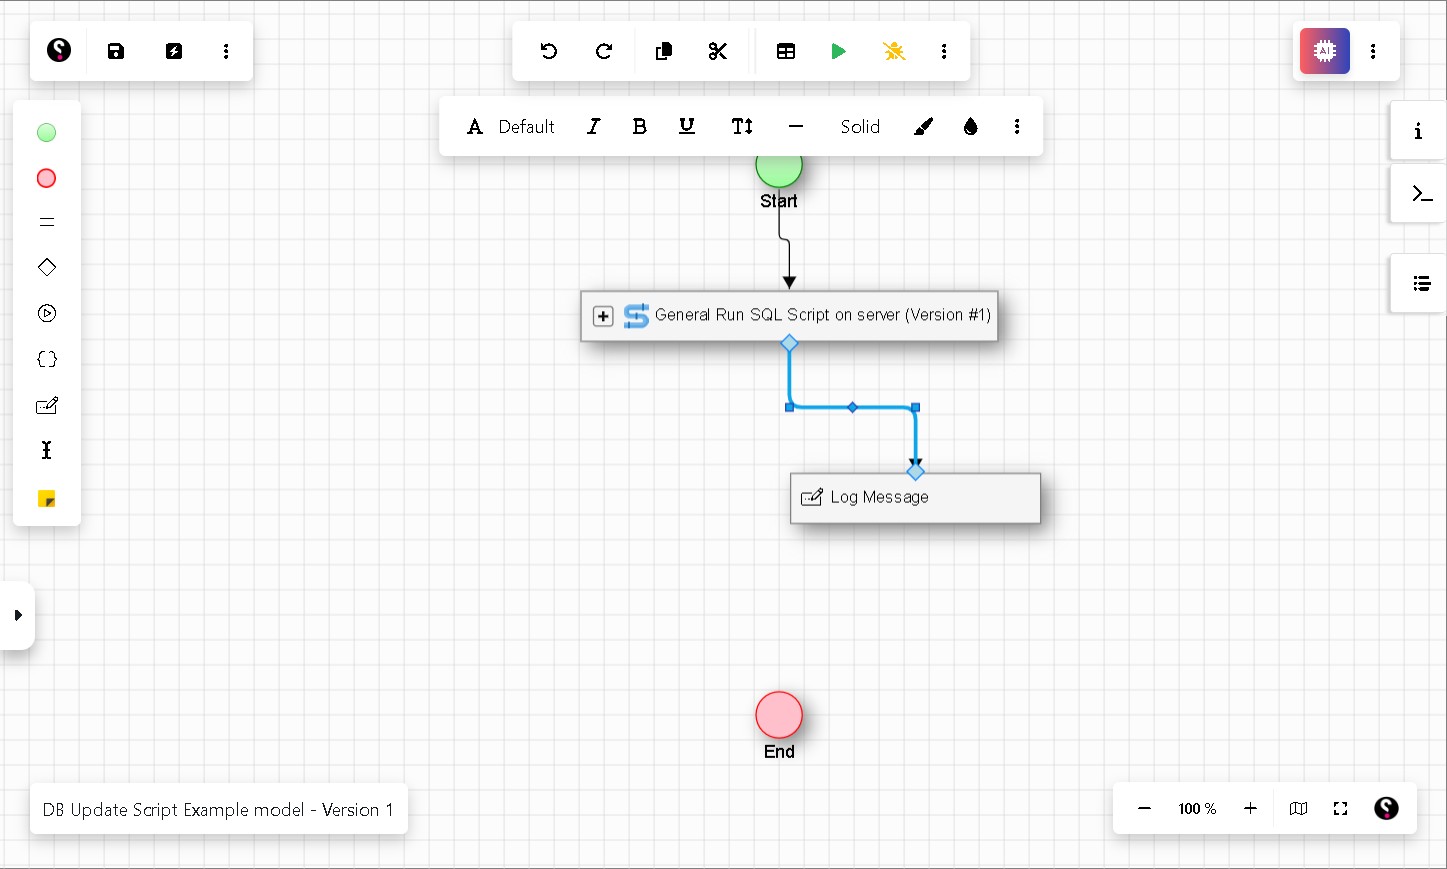Add a green Start node from palette
The height and width of the screenshot is (869, 1447).
(47, 132)
